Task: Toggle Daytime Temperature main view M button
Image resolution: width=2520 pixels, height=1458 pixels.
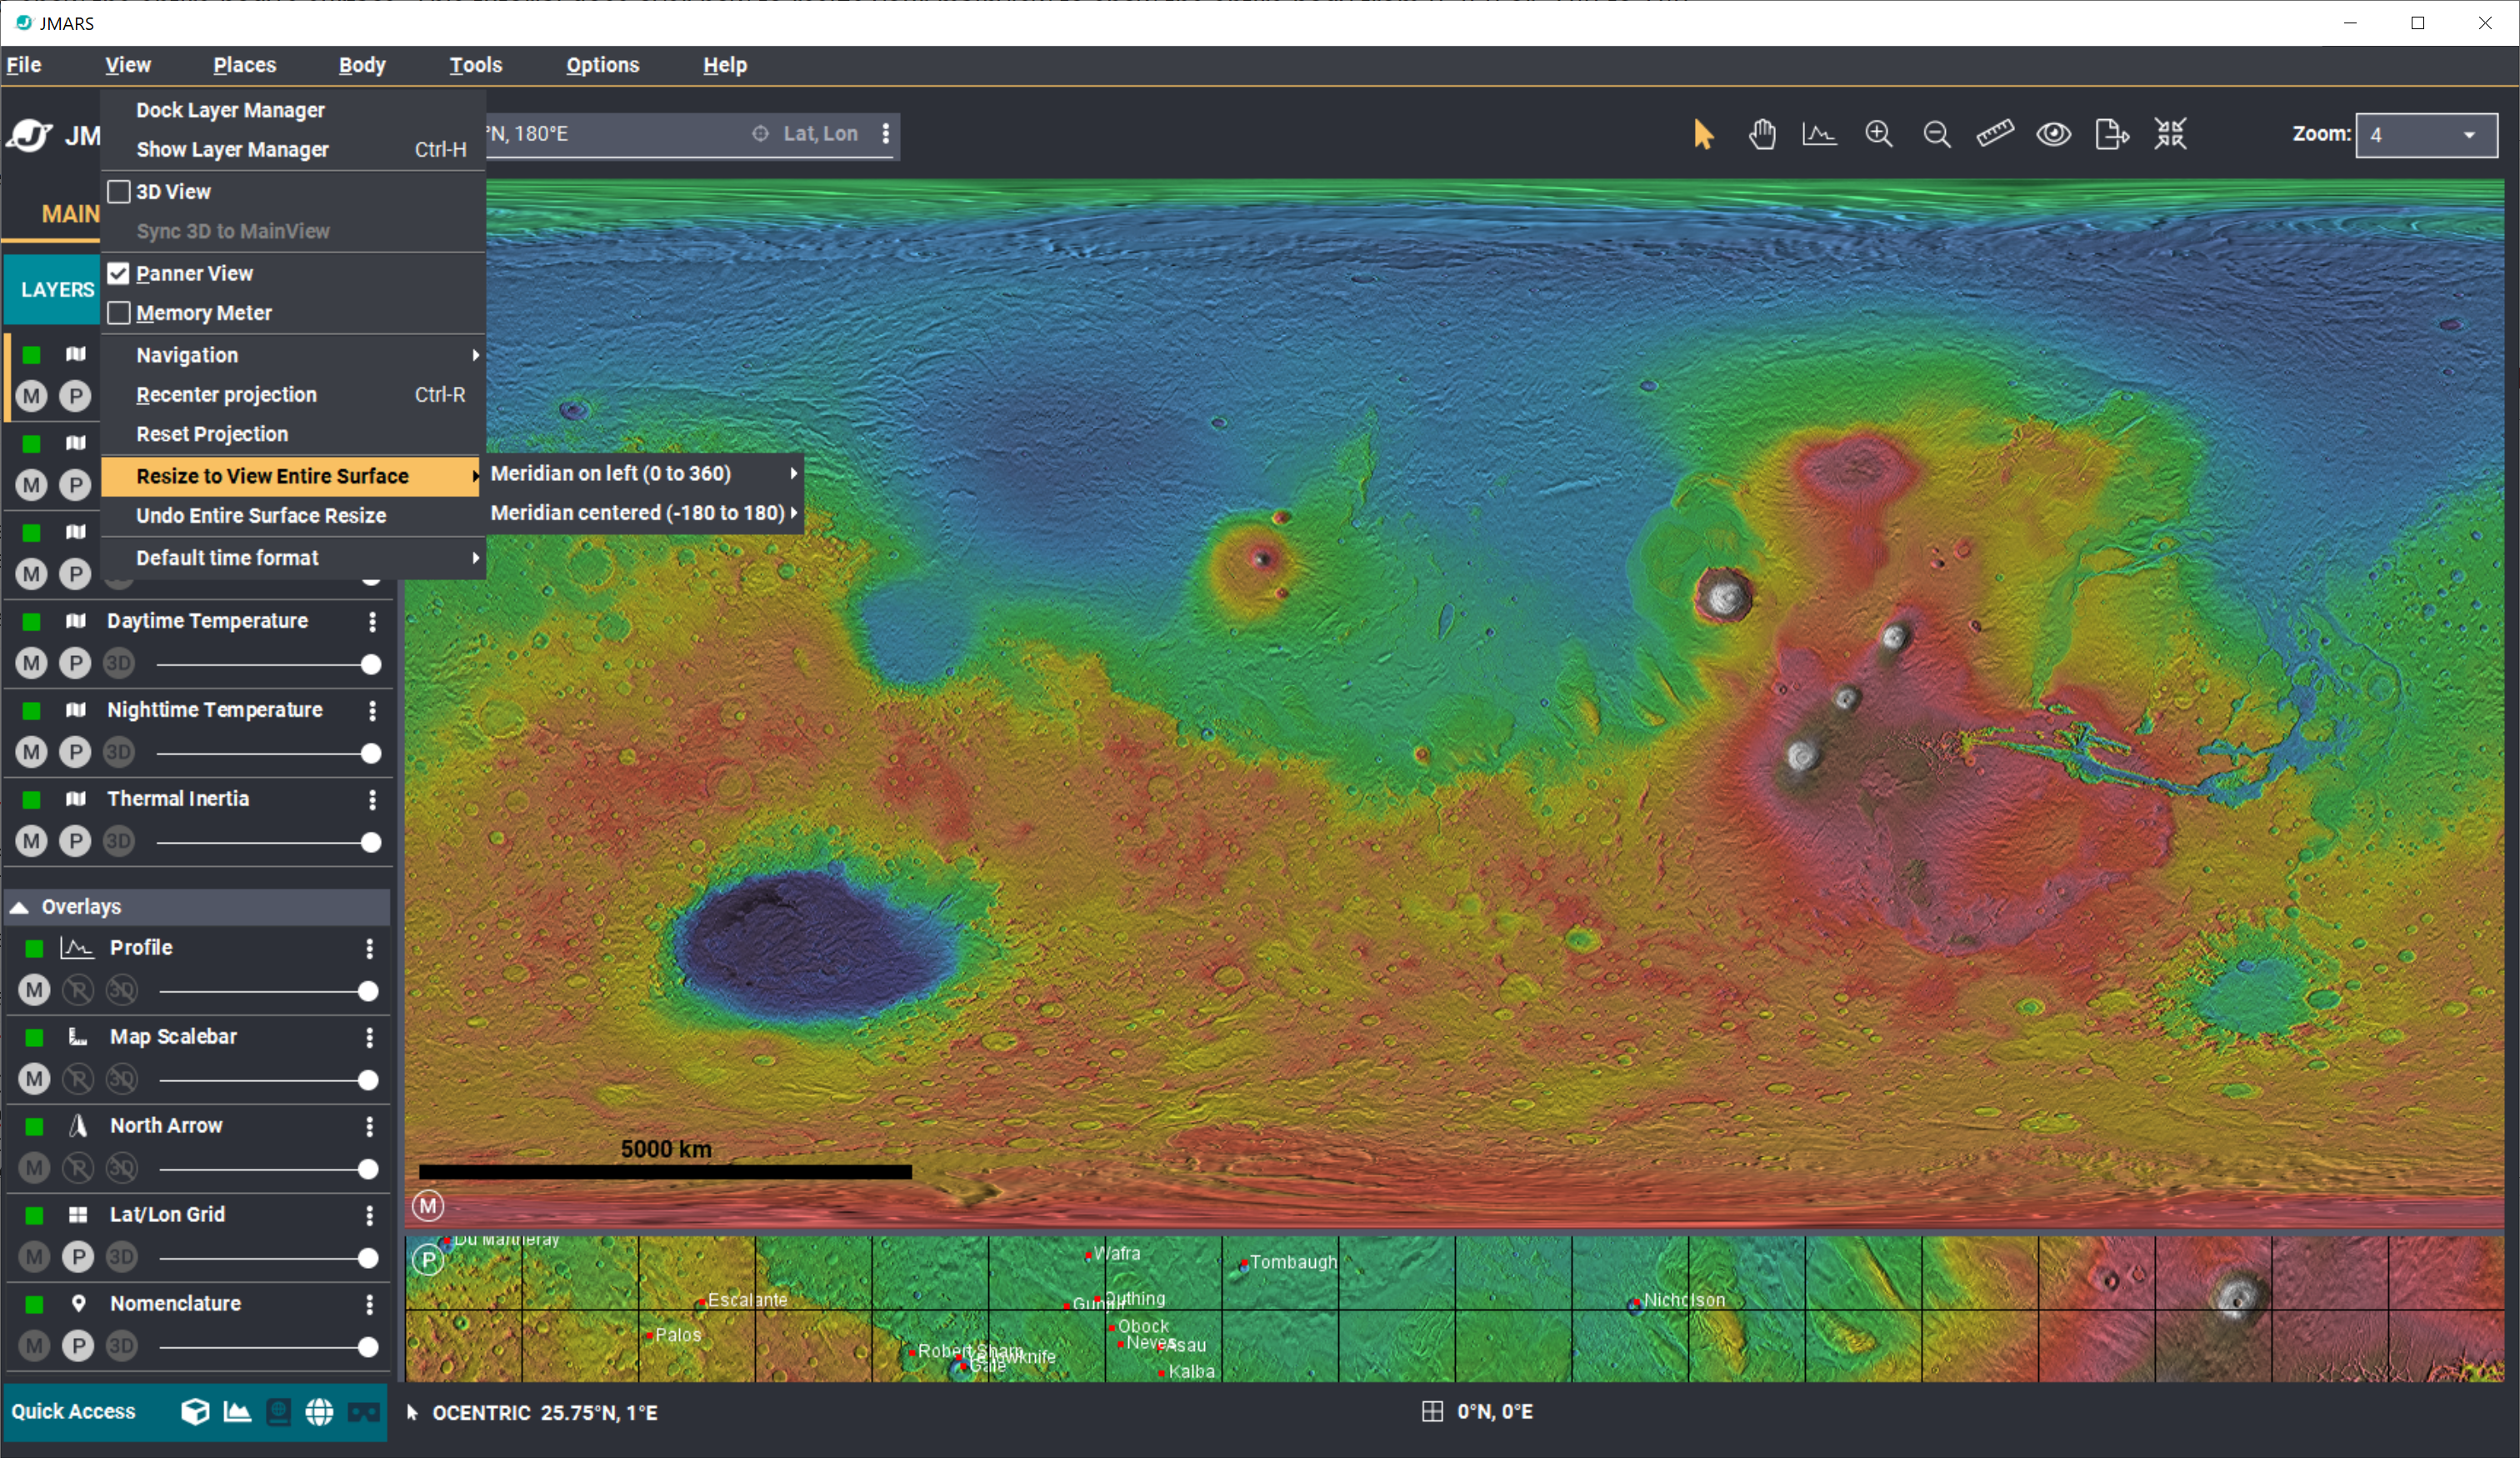Action: (32, 663)
